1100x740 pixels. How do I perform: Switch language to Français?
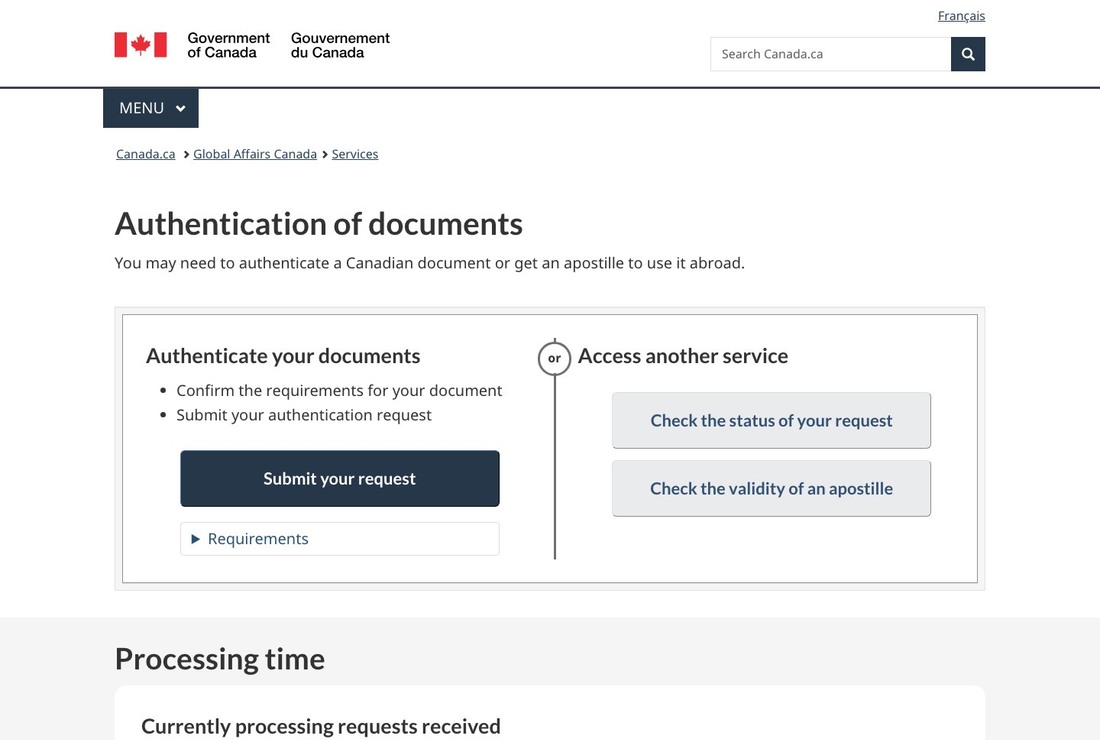point(961,15)
